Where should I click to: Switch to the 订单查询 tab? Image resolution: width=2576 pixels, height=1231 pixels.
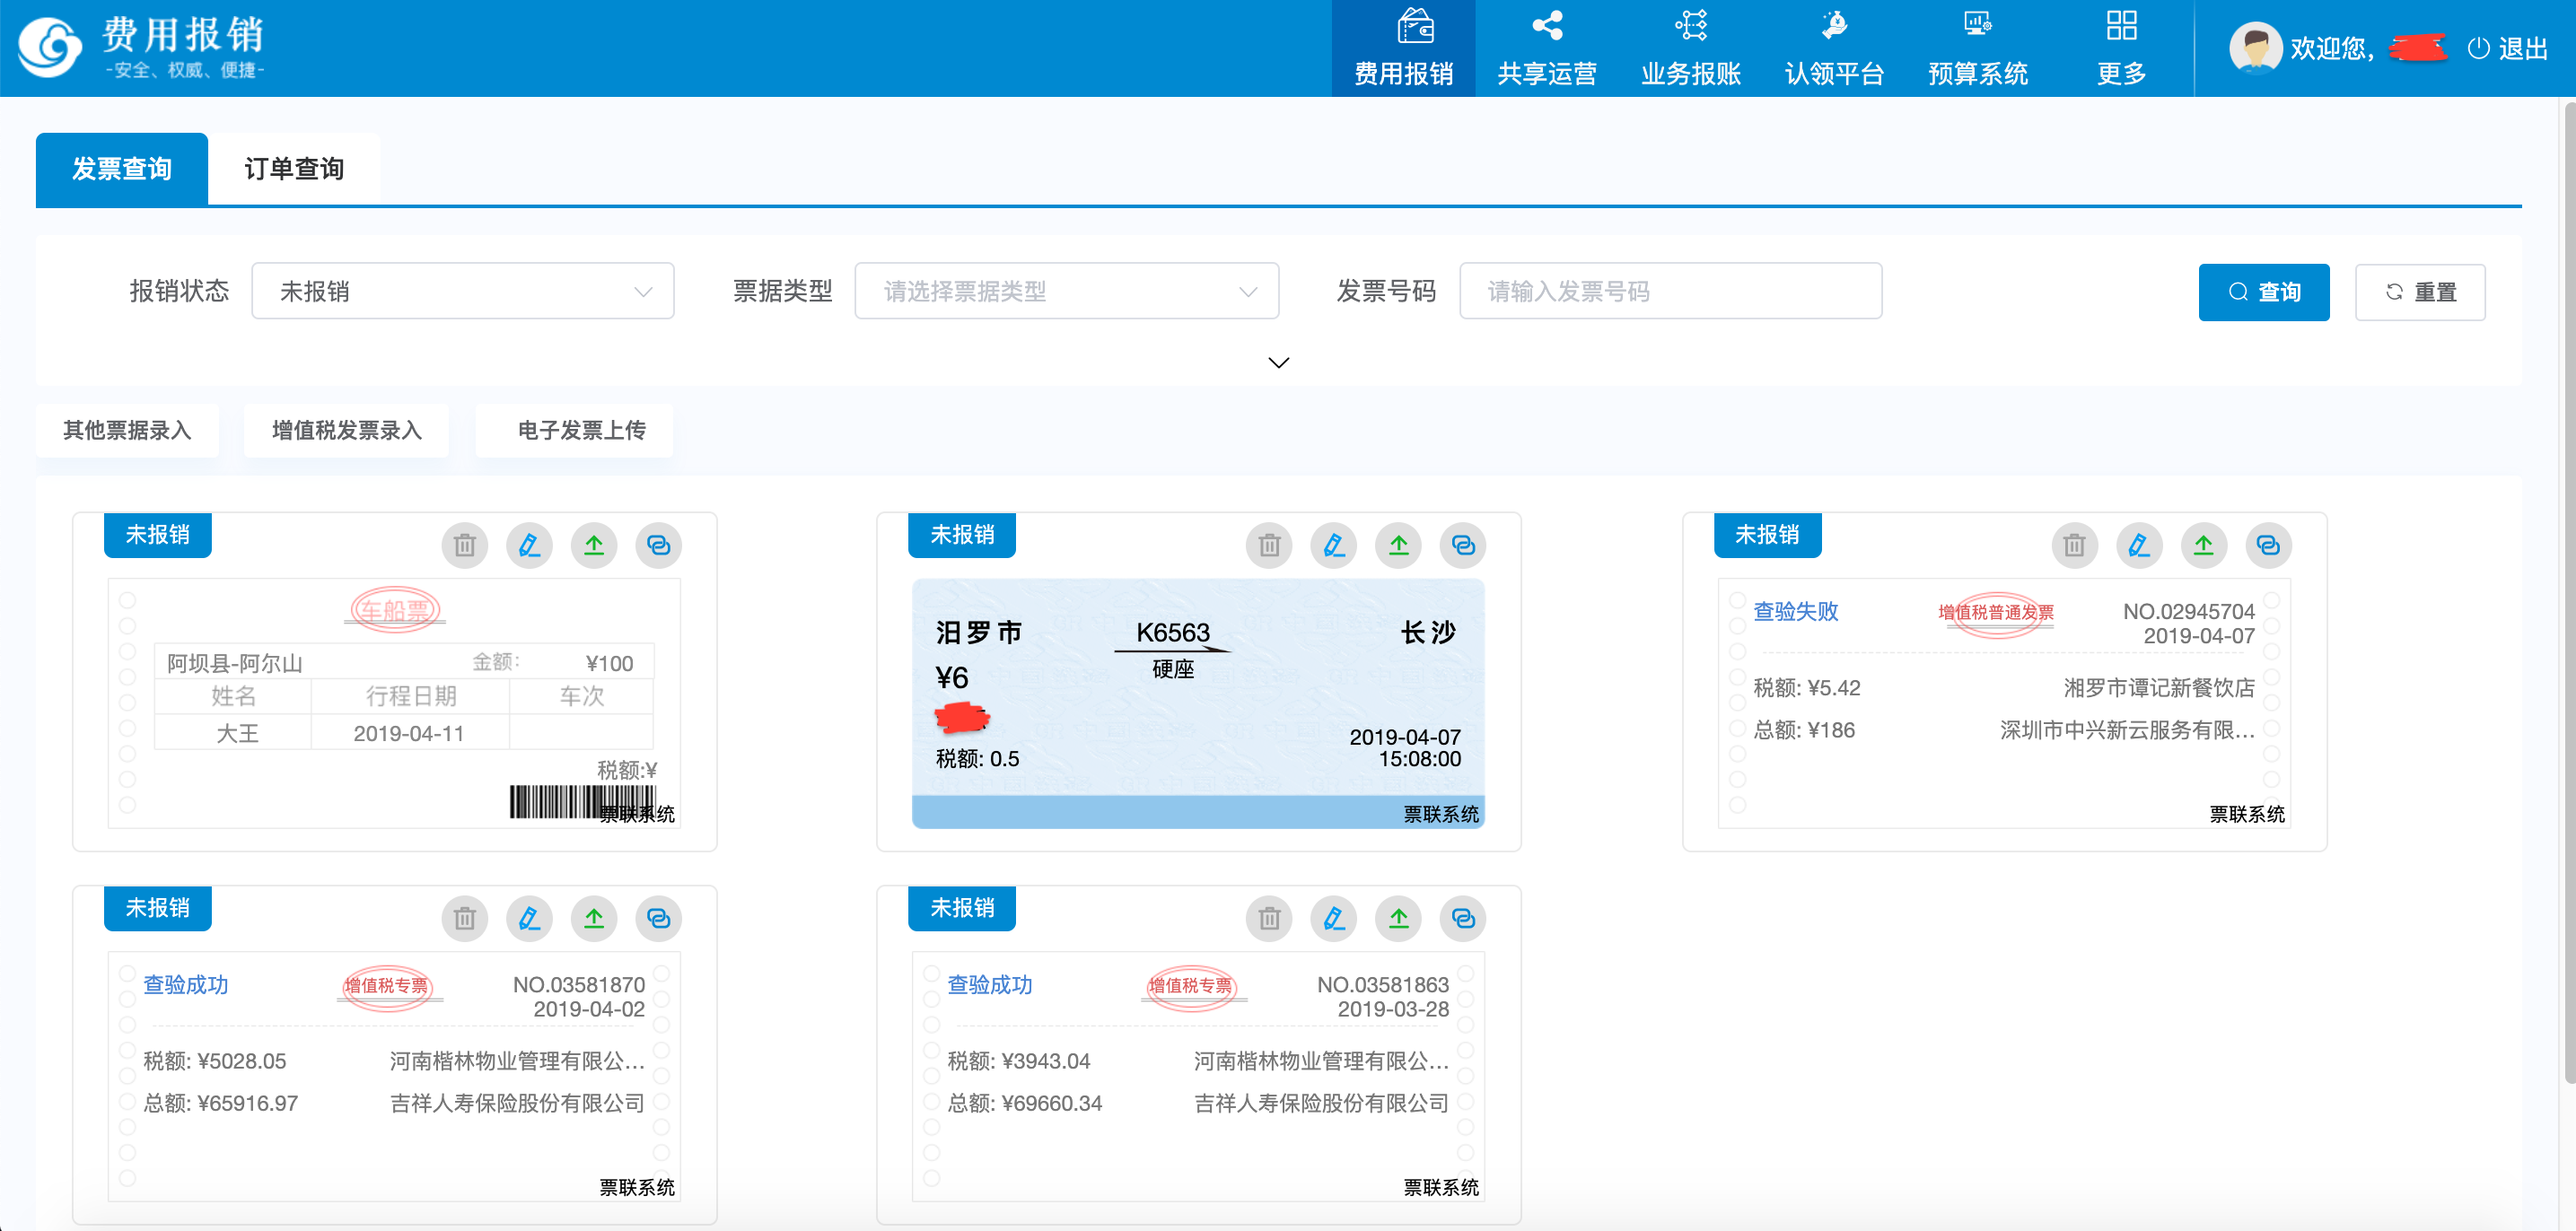pos(295,168)
